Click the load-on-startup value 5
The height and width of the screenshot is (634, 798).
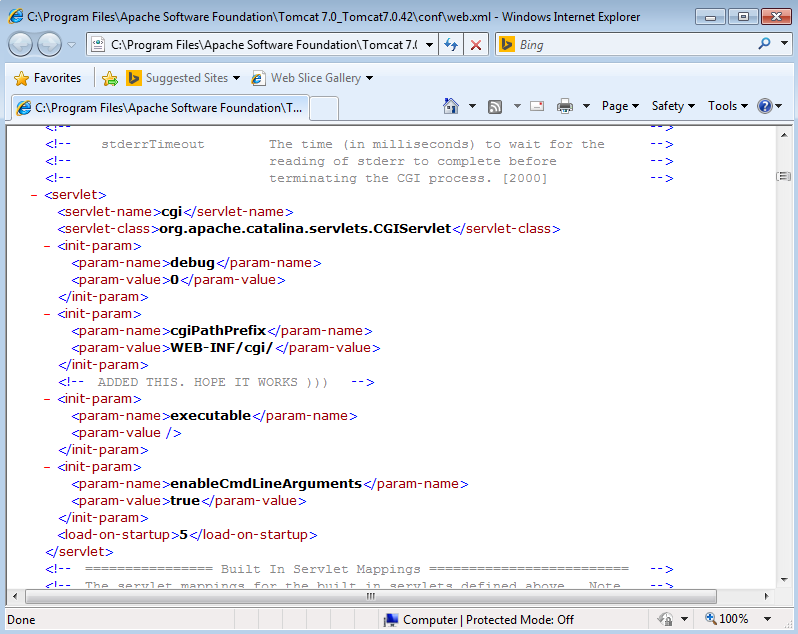(x=184, y=535)
